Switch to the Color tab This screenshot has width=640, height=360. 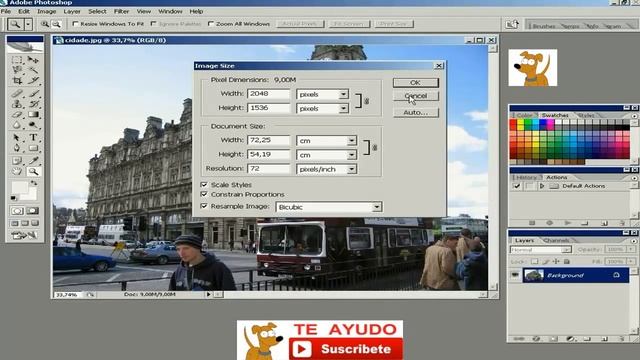coord(524,116)
